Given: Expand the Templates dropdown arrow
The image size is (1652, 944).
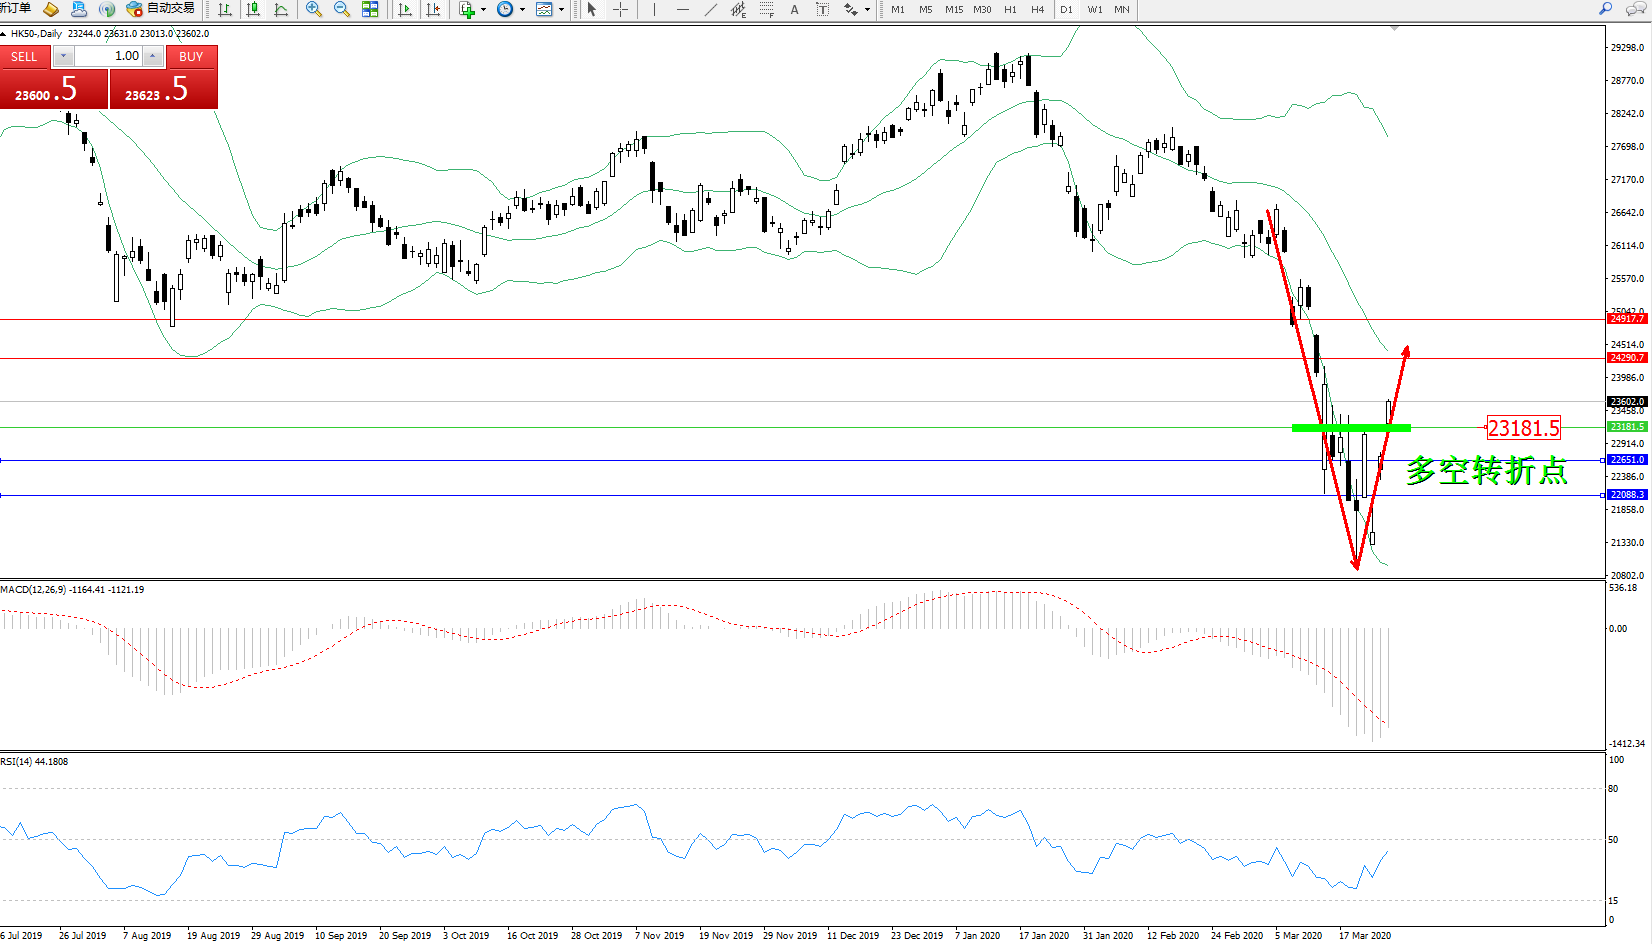Looking at the screenshot, I should point(561,10).
